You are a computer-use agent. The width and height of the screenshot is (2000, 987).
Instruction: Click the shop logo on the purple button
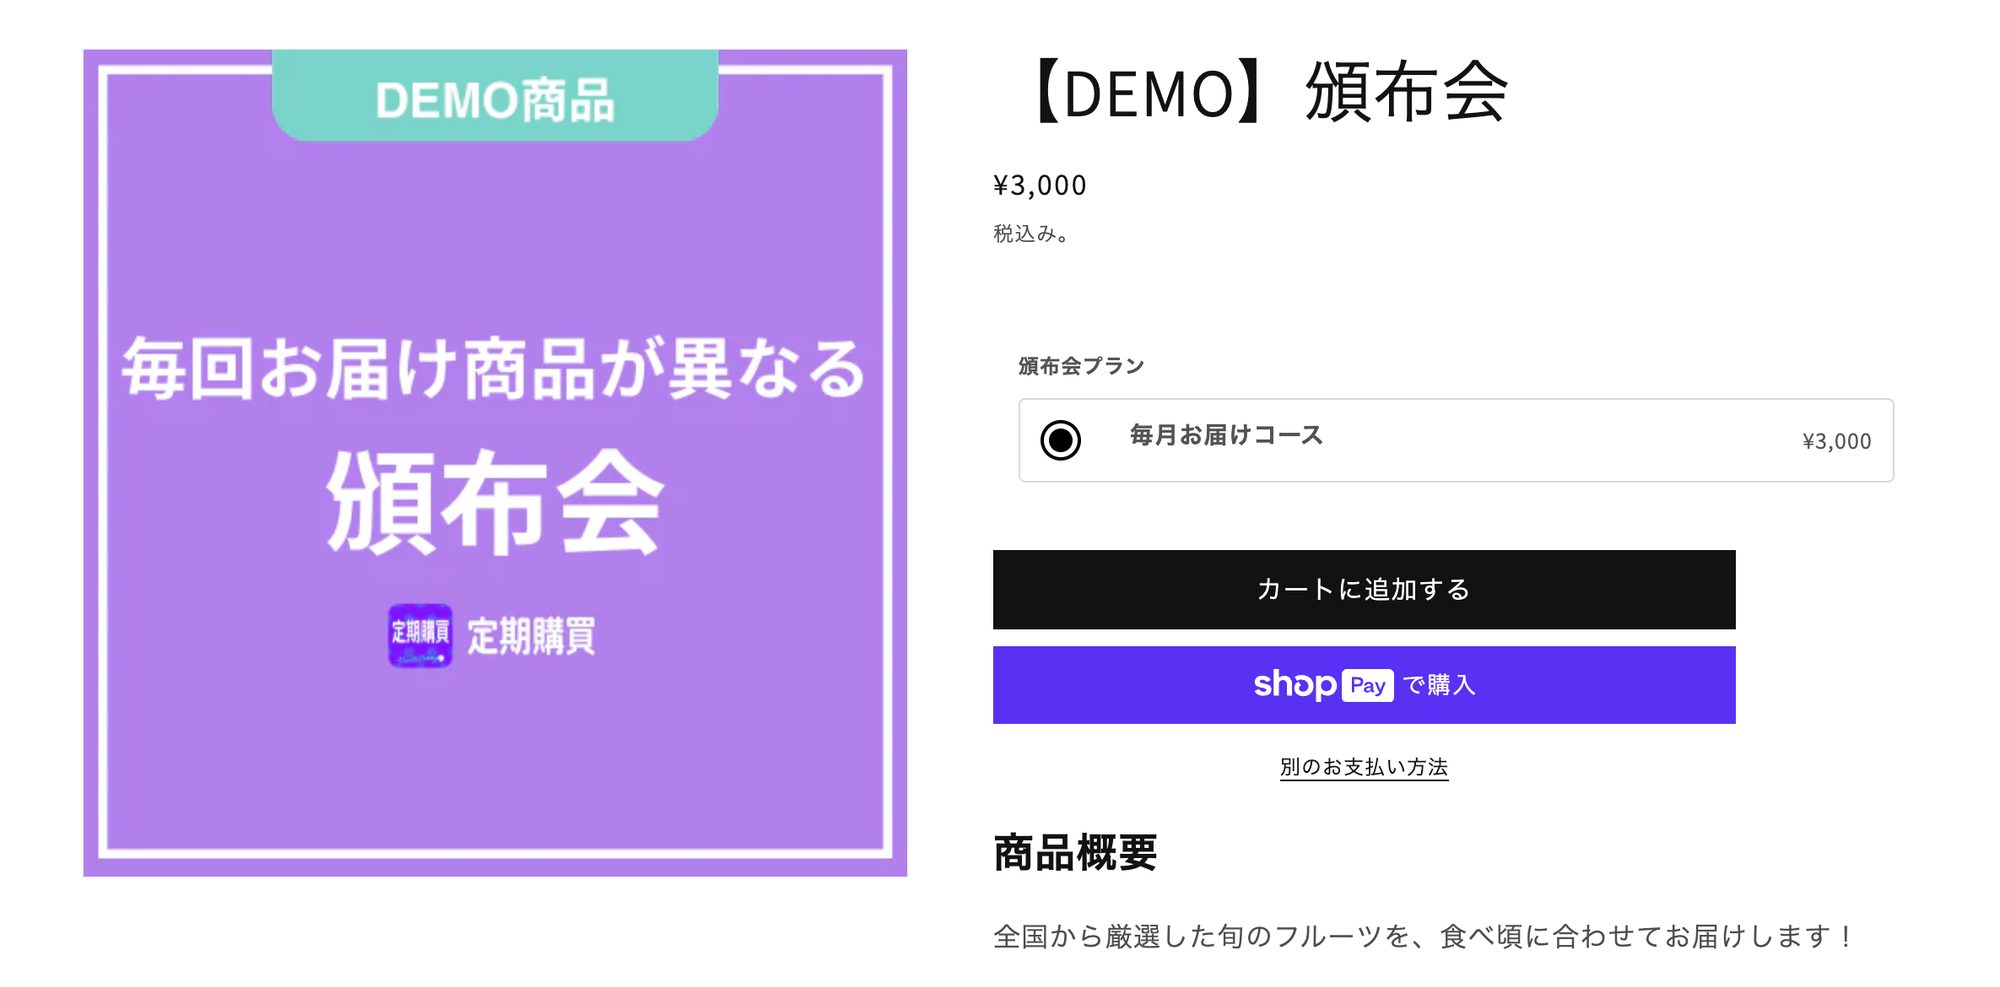point(1294,685)
